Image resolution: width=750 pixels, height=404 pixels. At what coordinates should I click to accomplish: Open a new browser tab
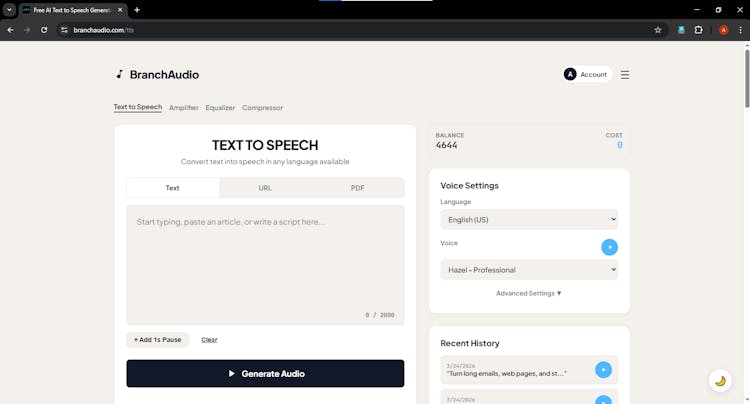click(137, 10)
